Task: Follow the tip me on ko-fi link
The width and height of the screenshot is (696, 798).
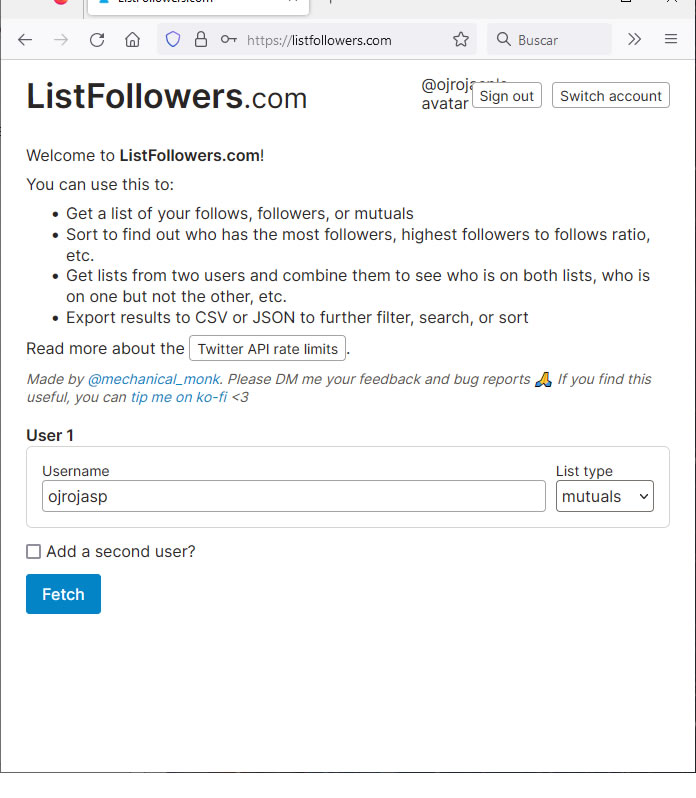Action: tap(179, 397)
